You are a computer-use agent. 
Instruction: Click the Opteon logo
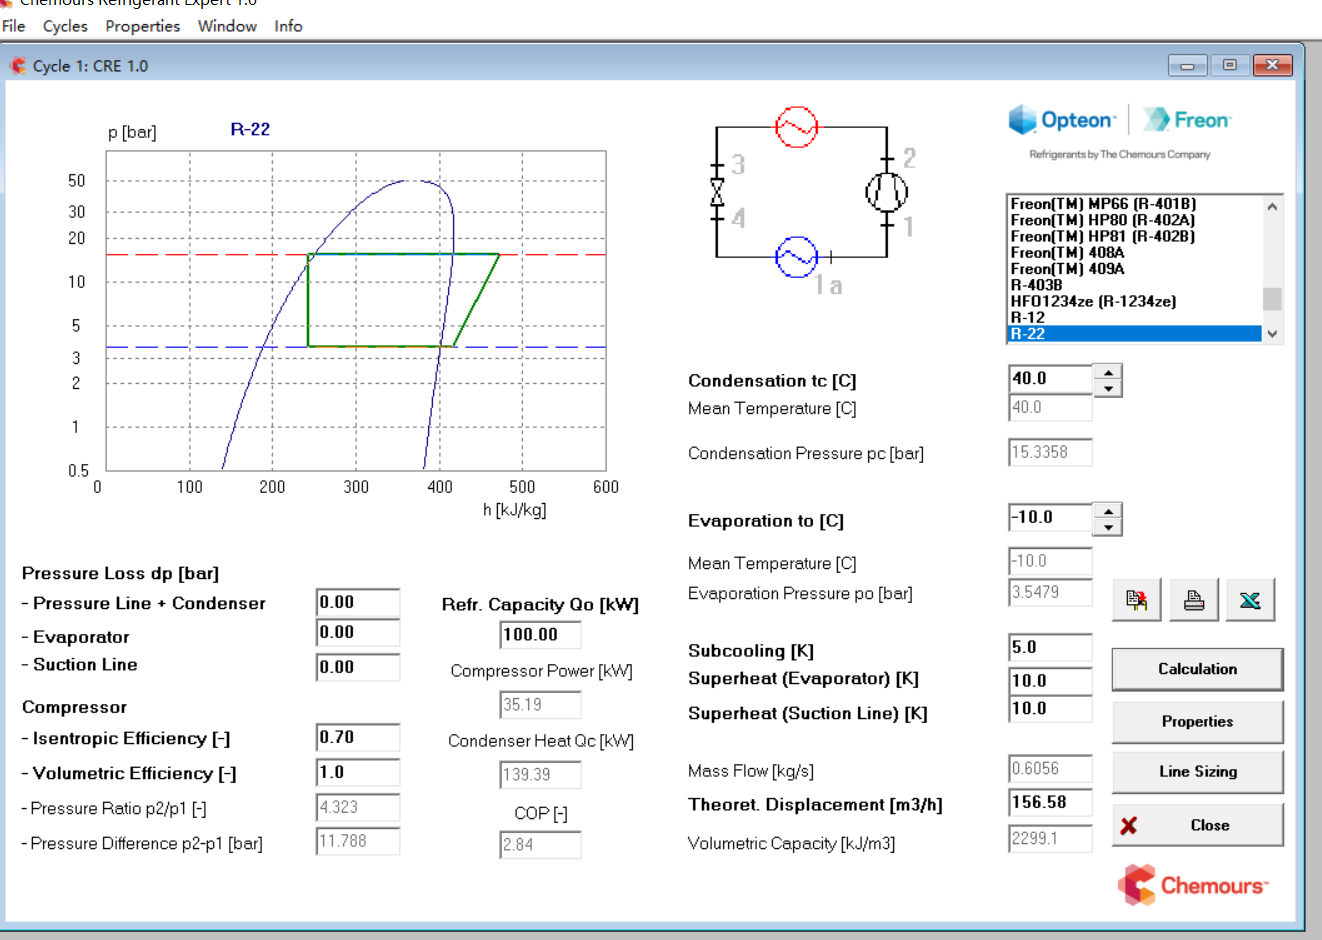pyautogui.click(x=1062, y=120)
